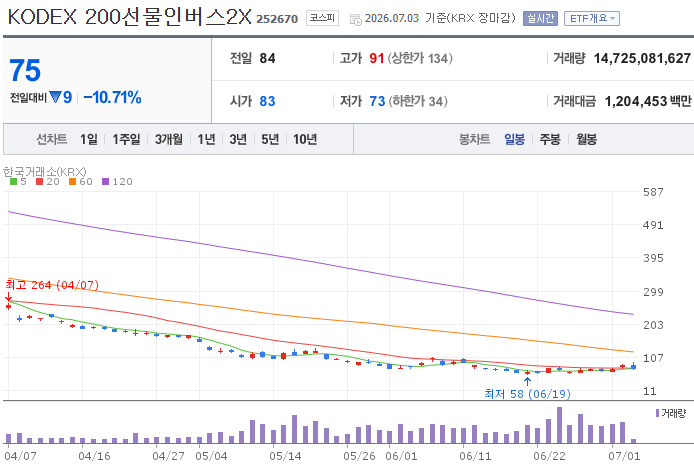The image size is (694, 473).
Task: Click the 최저 58 (06/19) chart label
Action: [x=527, y=393]
